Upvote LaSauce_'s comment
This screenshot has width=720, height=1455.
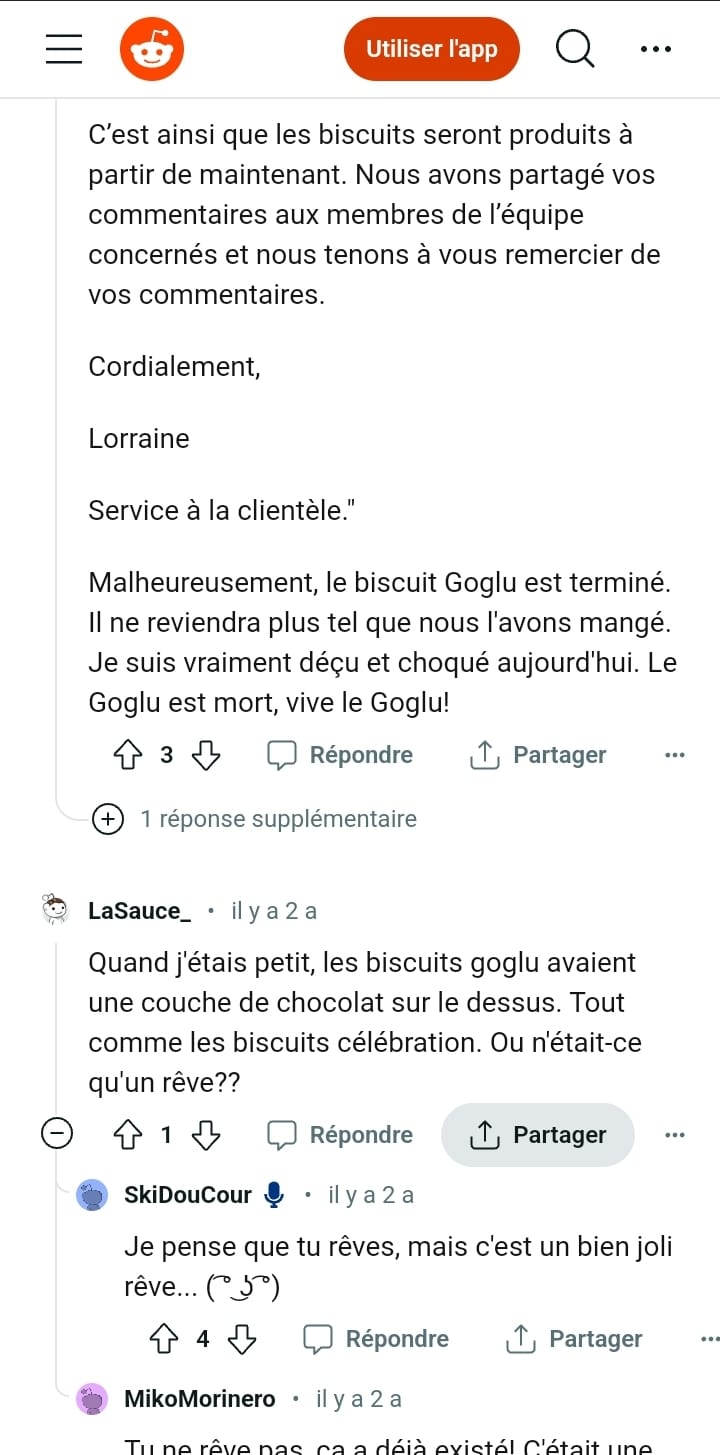coord(129,1135)
